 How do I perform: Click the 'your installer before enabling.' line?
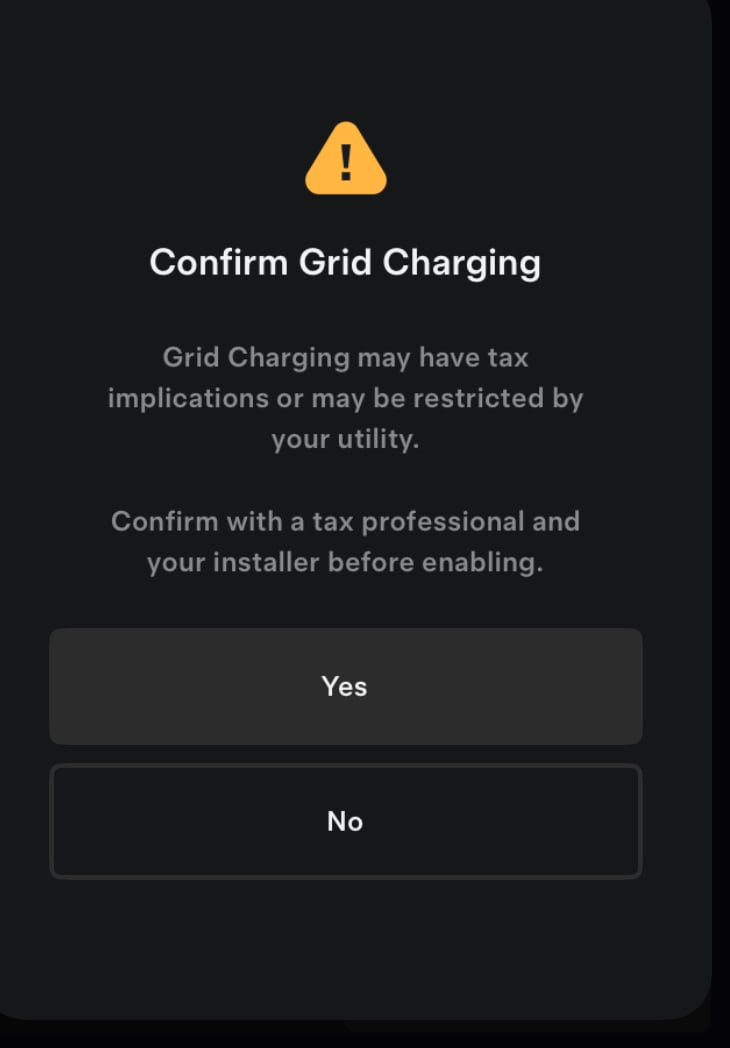pyautogui.click(x=345, y=562)
